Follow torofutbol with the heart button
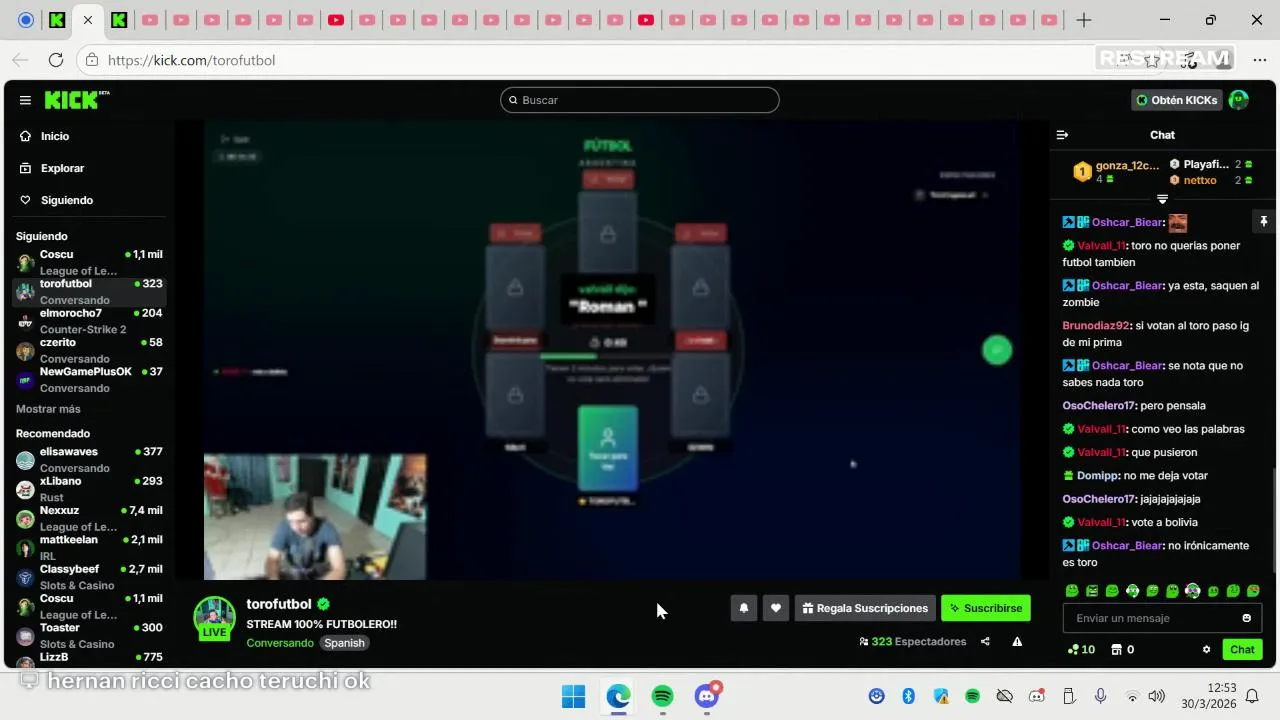Image resolution: width=1280 pixels, height=720 pixels. point(776,608)
